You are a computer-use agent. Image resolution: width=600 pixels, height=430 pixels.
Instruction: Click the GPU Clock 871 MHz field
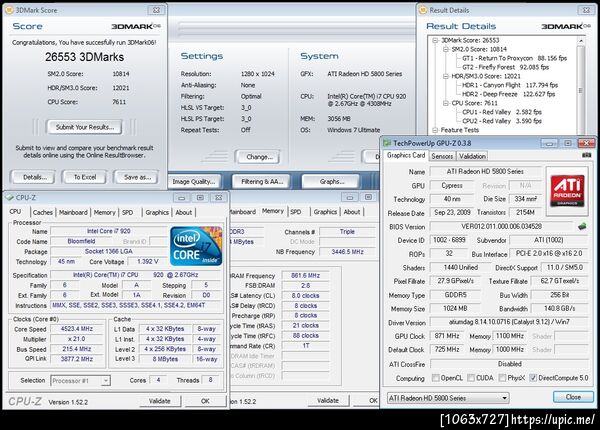[447, 336]
